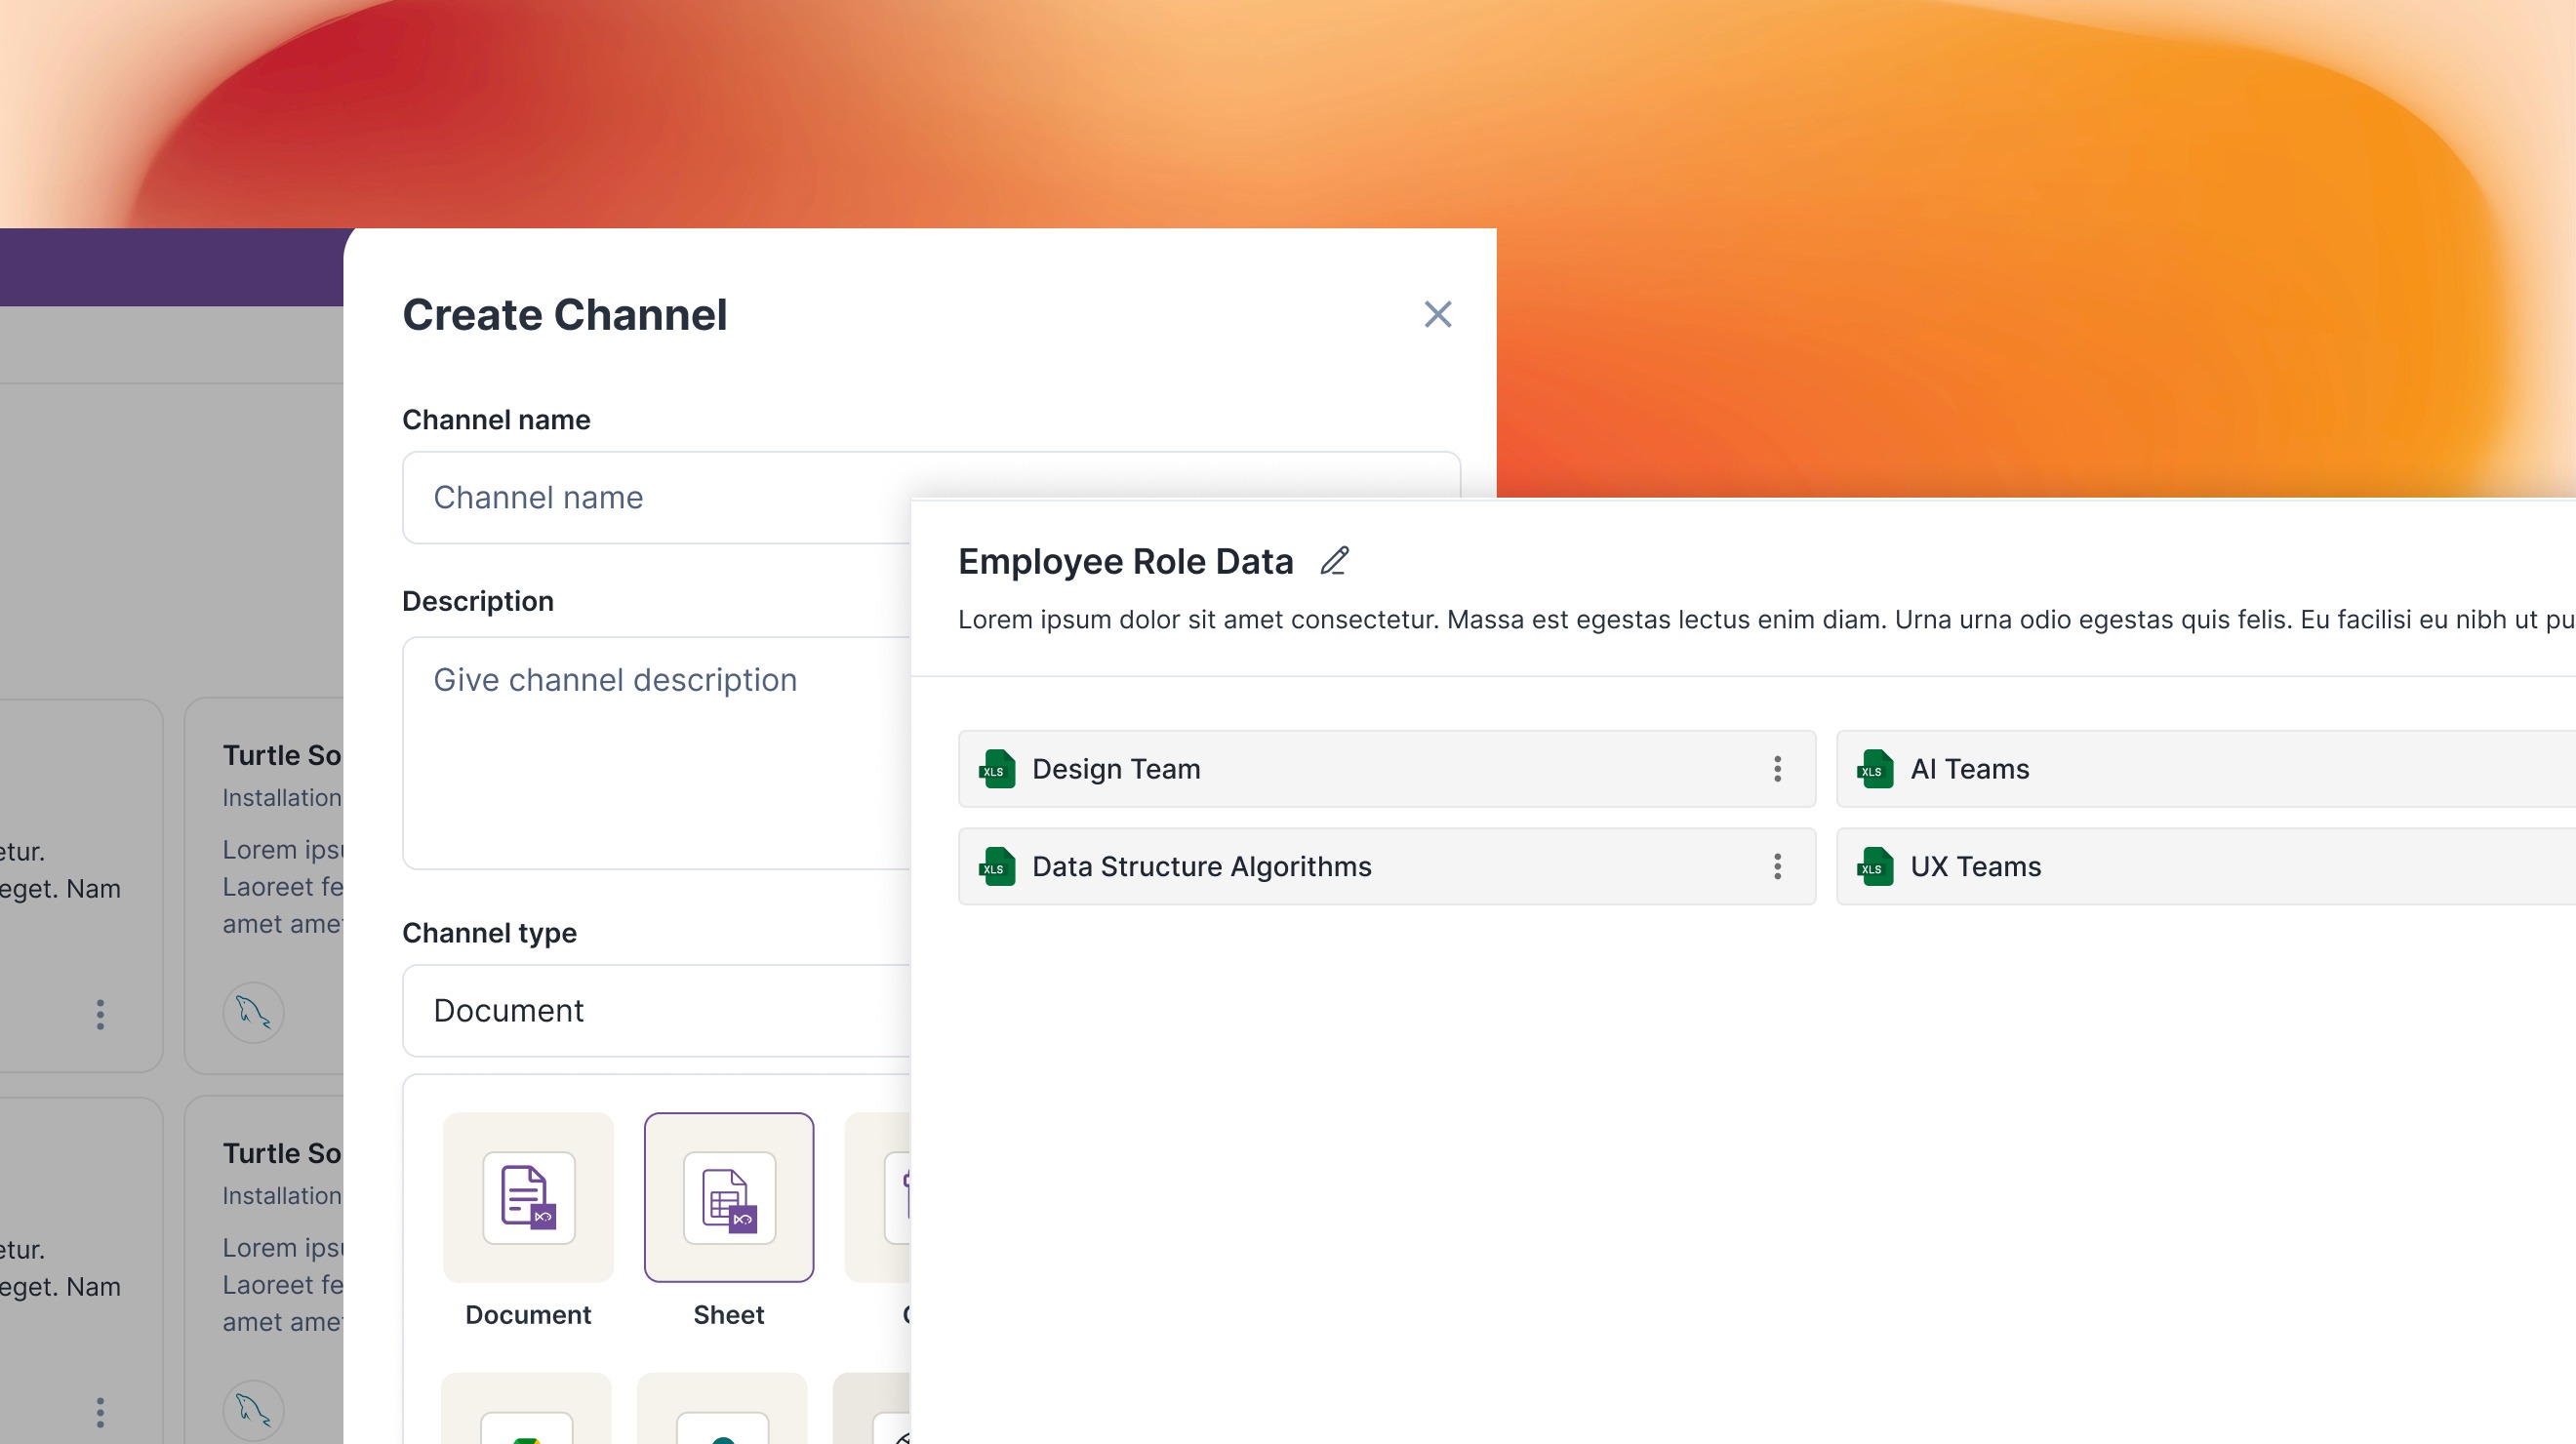Edit the Employee Role Data title
The width and height of the screenshot is (2576, 1444).
pos(1334,561)
